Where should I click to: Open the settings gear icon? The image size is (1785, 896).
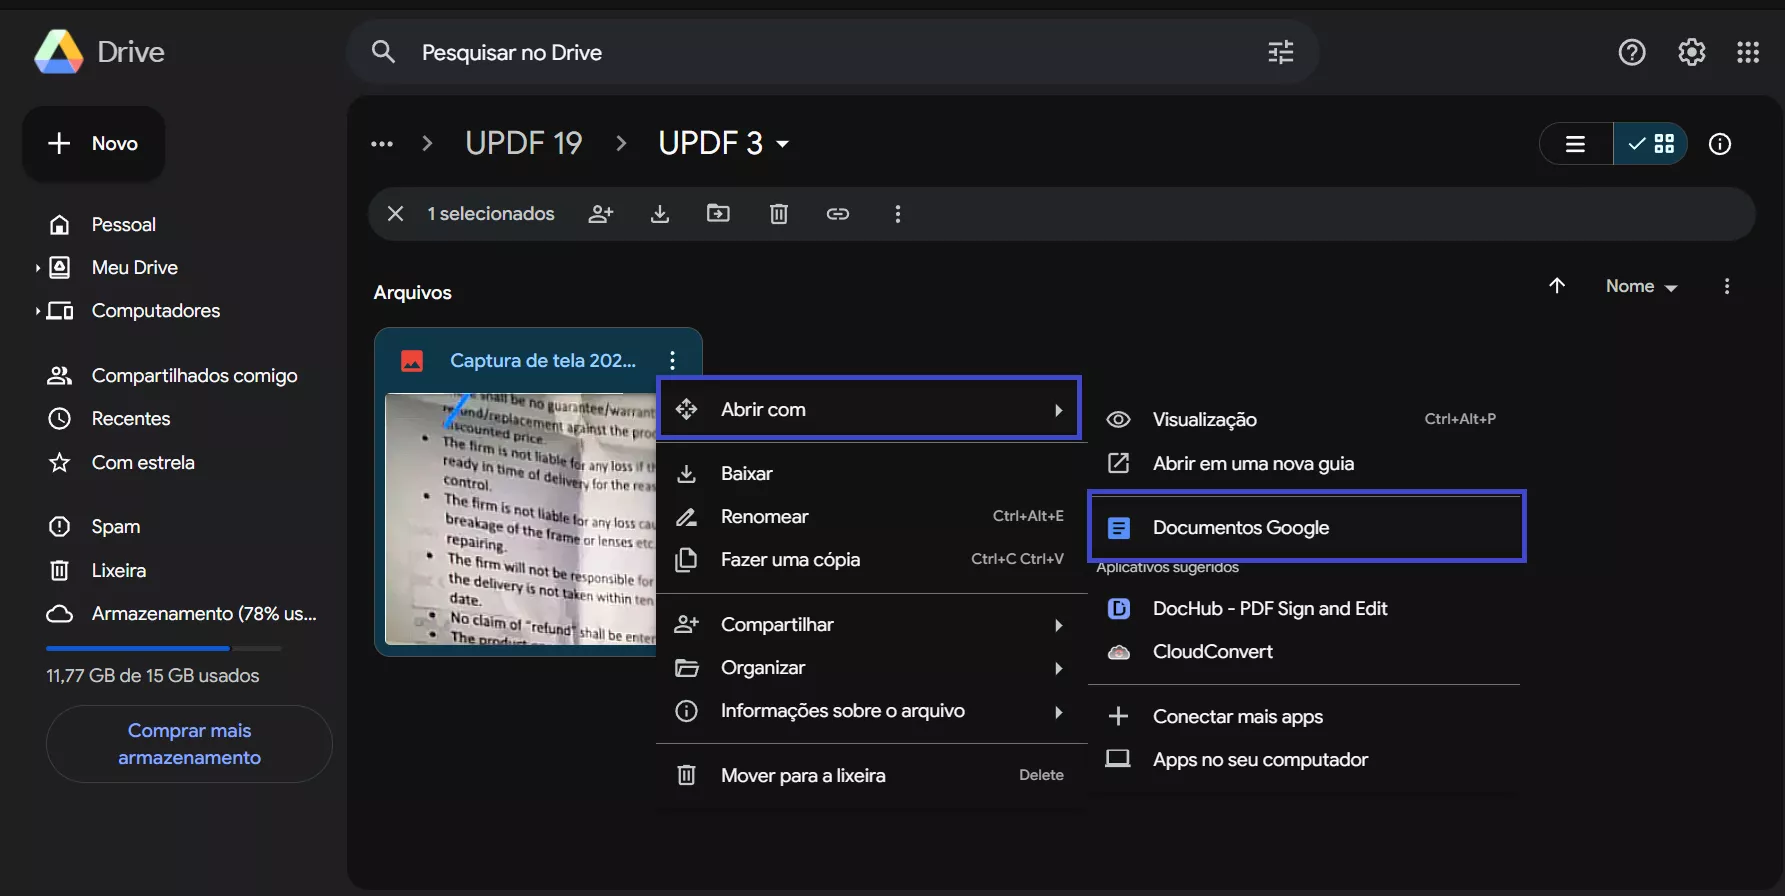pos(1691,52)
